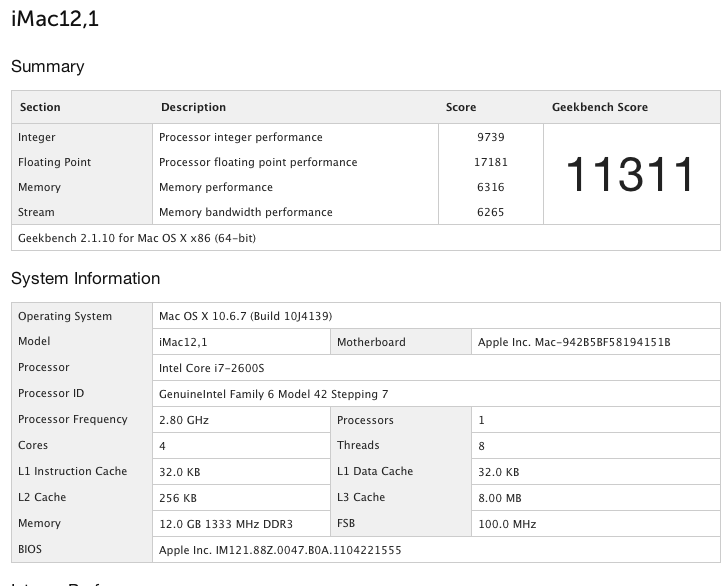Click the System Information heading
Screen dimensions: 723x586
point(85,278)
